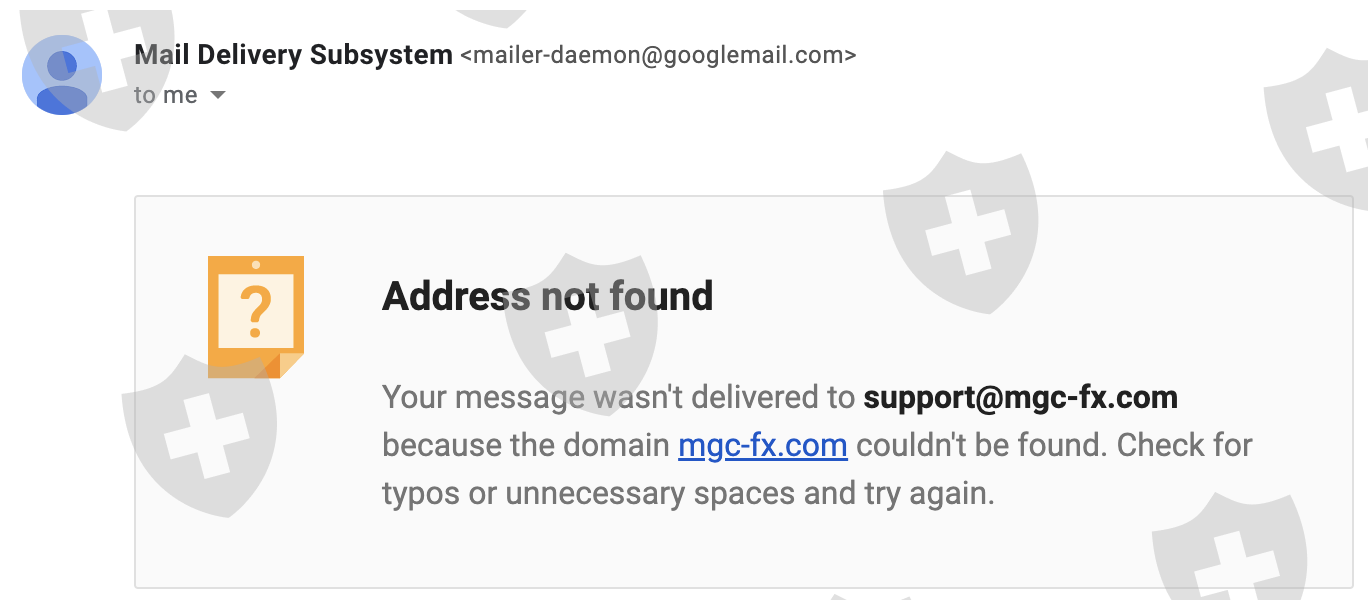Click the "Check for" text in the message
The image size is (1368, 600).
tap(1184, 445)
